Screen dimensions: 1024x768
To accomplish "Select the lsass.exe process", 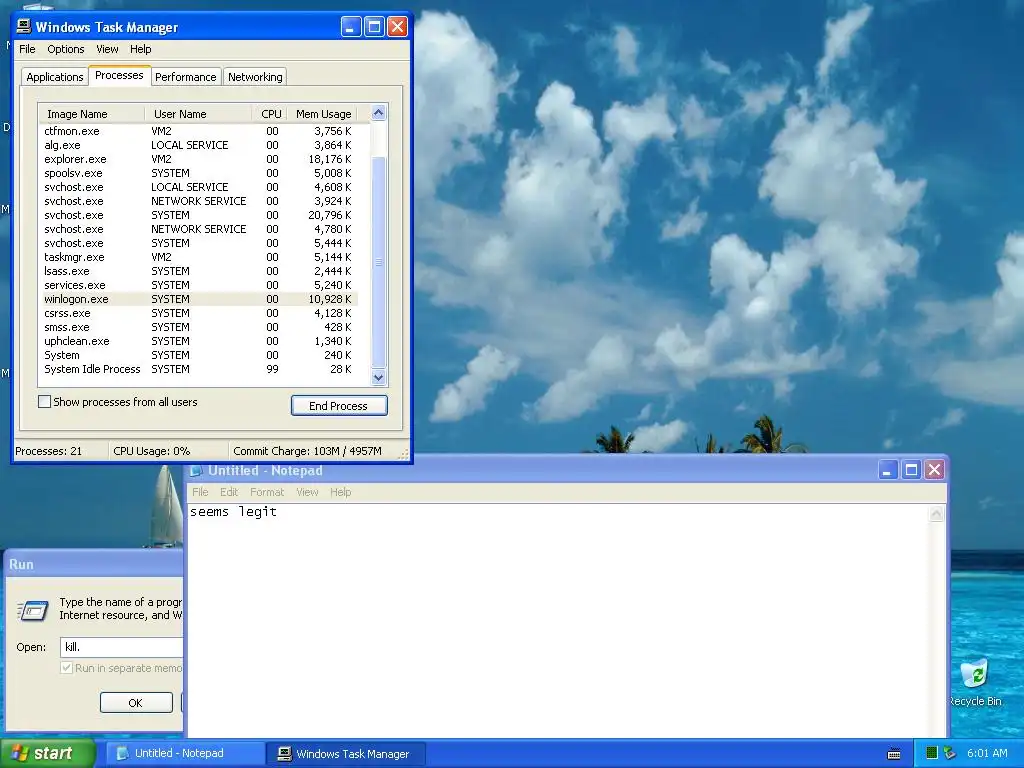I will 199,271.
